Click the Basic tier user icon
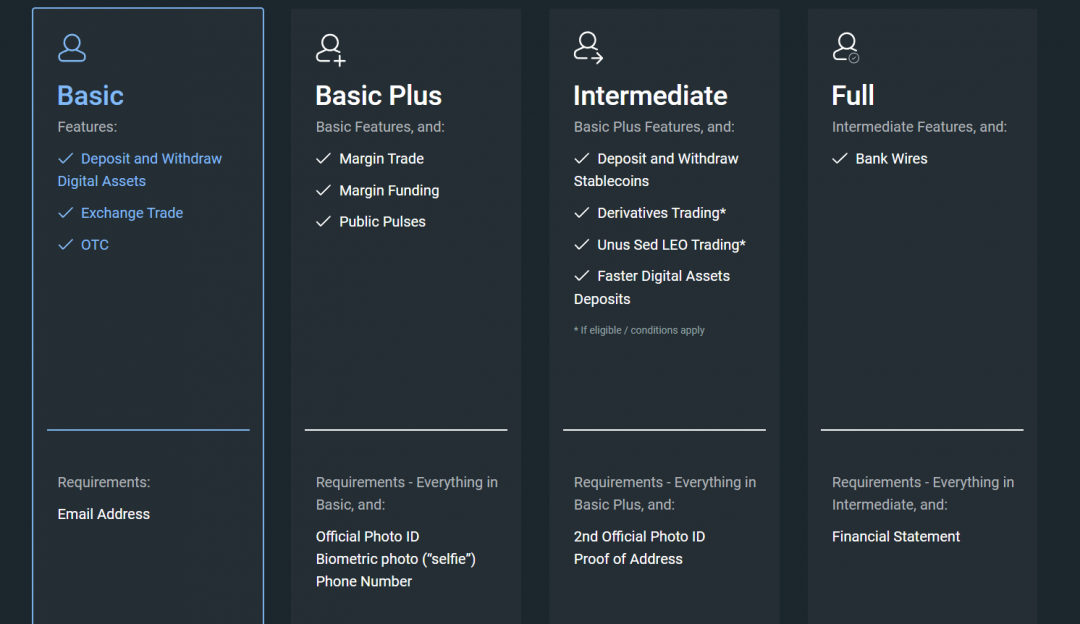1080x624 pixels. click(x=72, y=48)
